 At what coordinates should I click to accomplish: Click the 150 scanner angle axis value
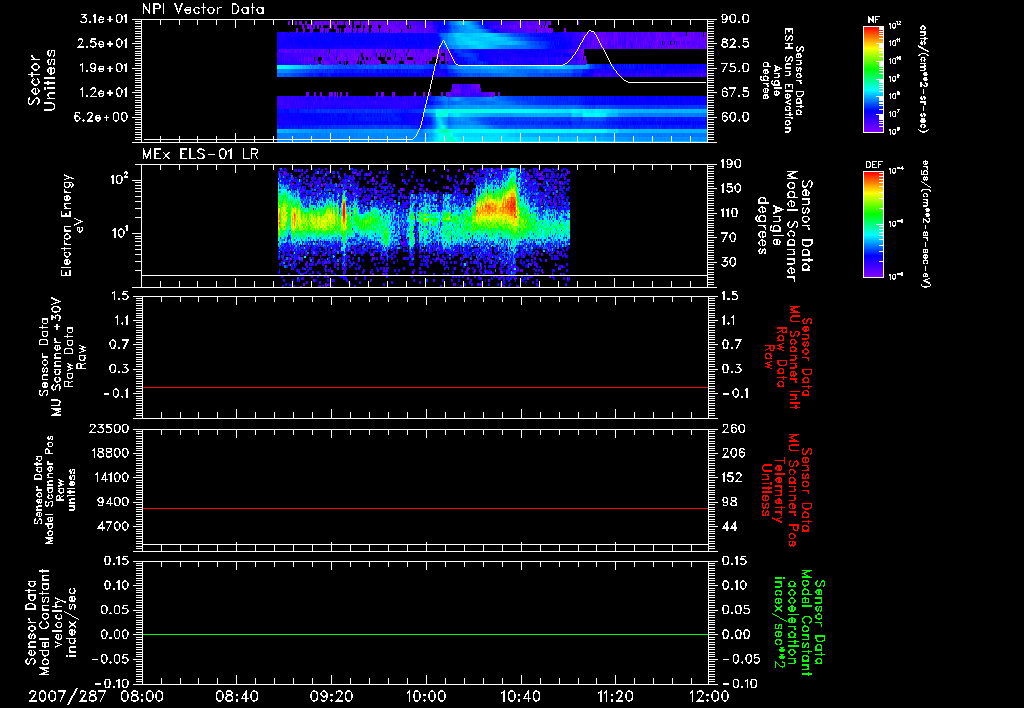coord(731,189)
